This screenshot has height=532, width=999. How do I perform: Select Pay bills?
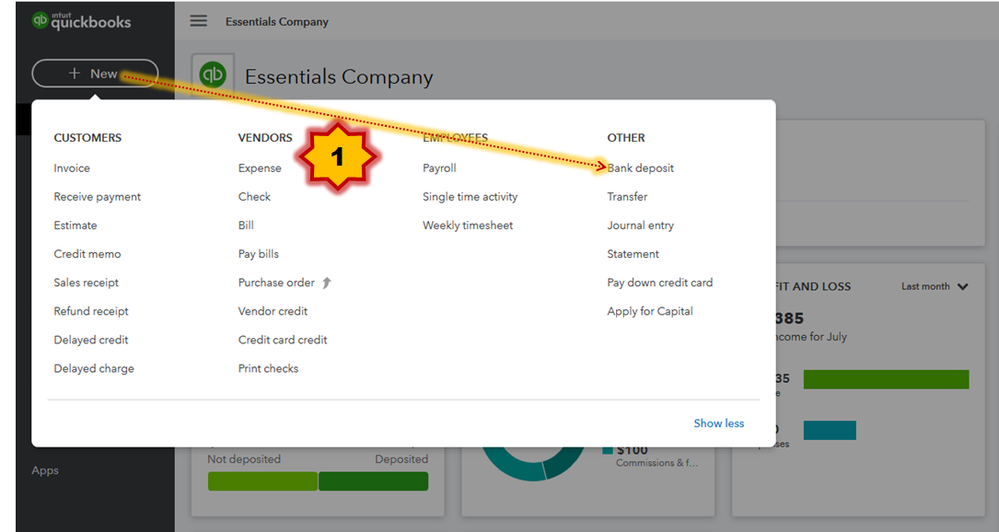259,254
